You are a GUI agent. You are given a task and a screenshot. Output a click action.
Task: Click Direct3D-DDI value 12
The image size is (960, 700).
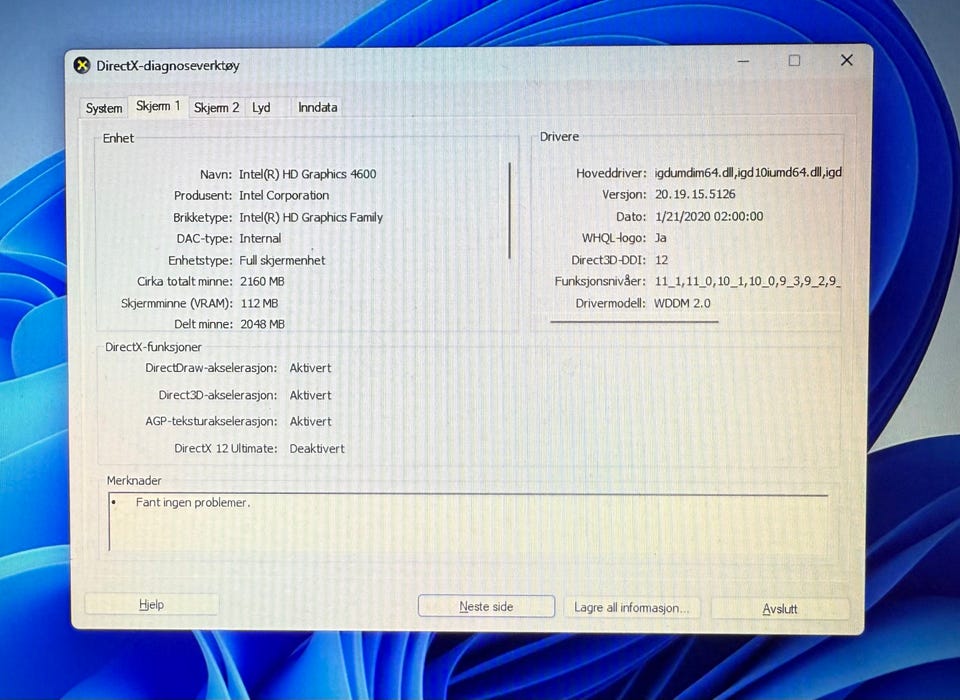coord(661,260)
